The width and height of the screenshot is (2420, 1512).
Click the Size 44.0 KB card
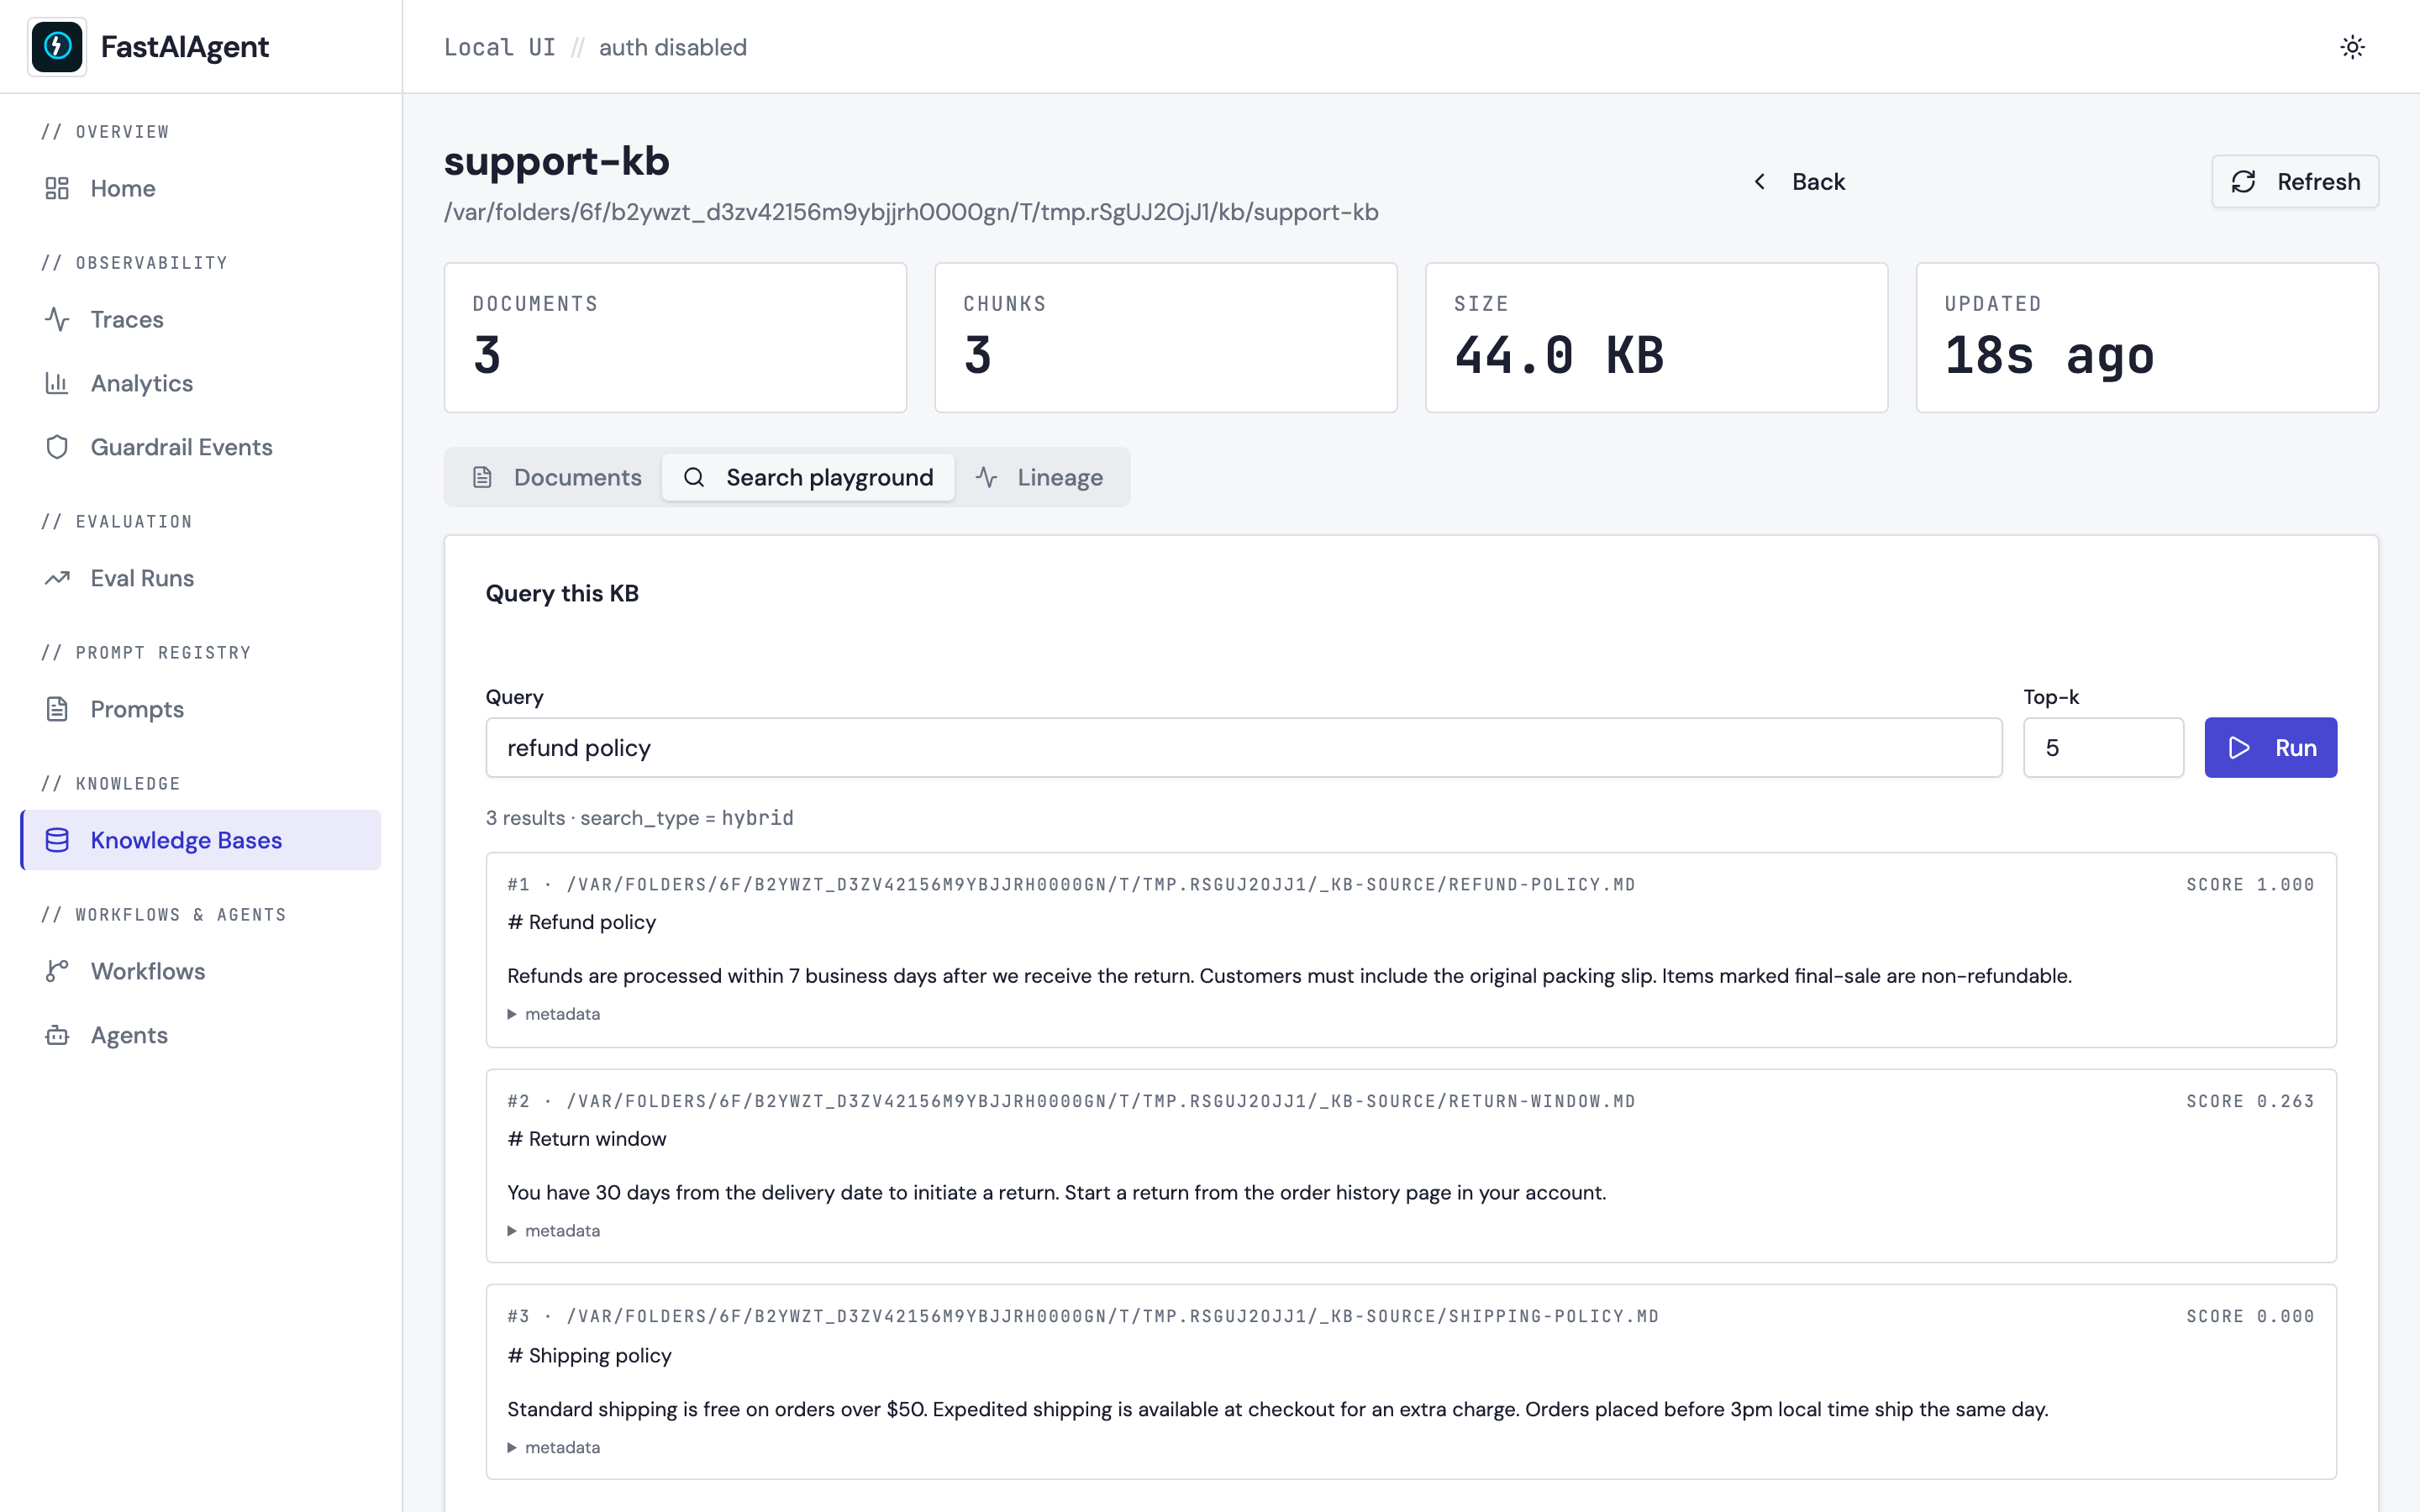coord(1656,338)
